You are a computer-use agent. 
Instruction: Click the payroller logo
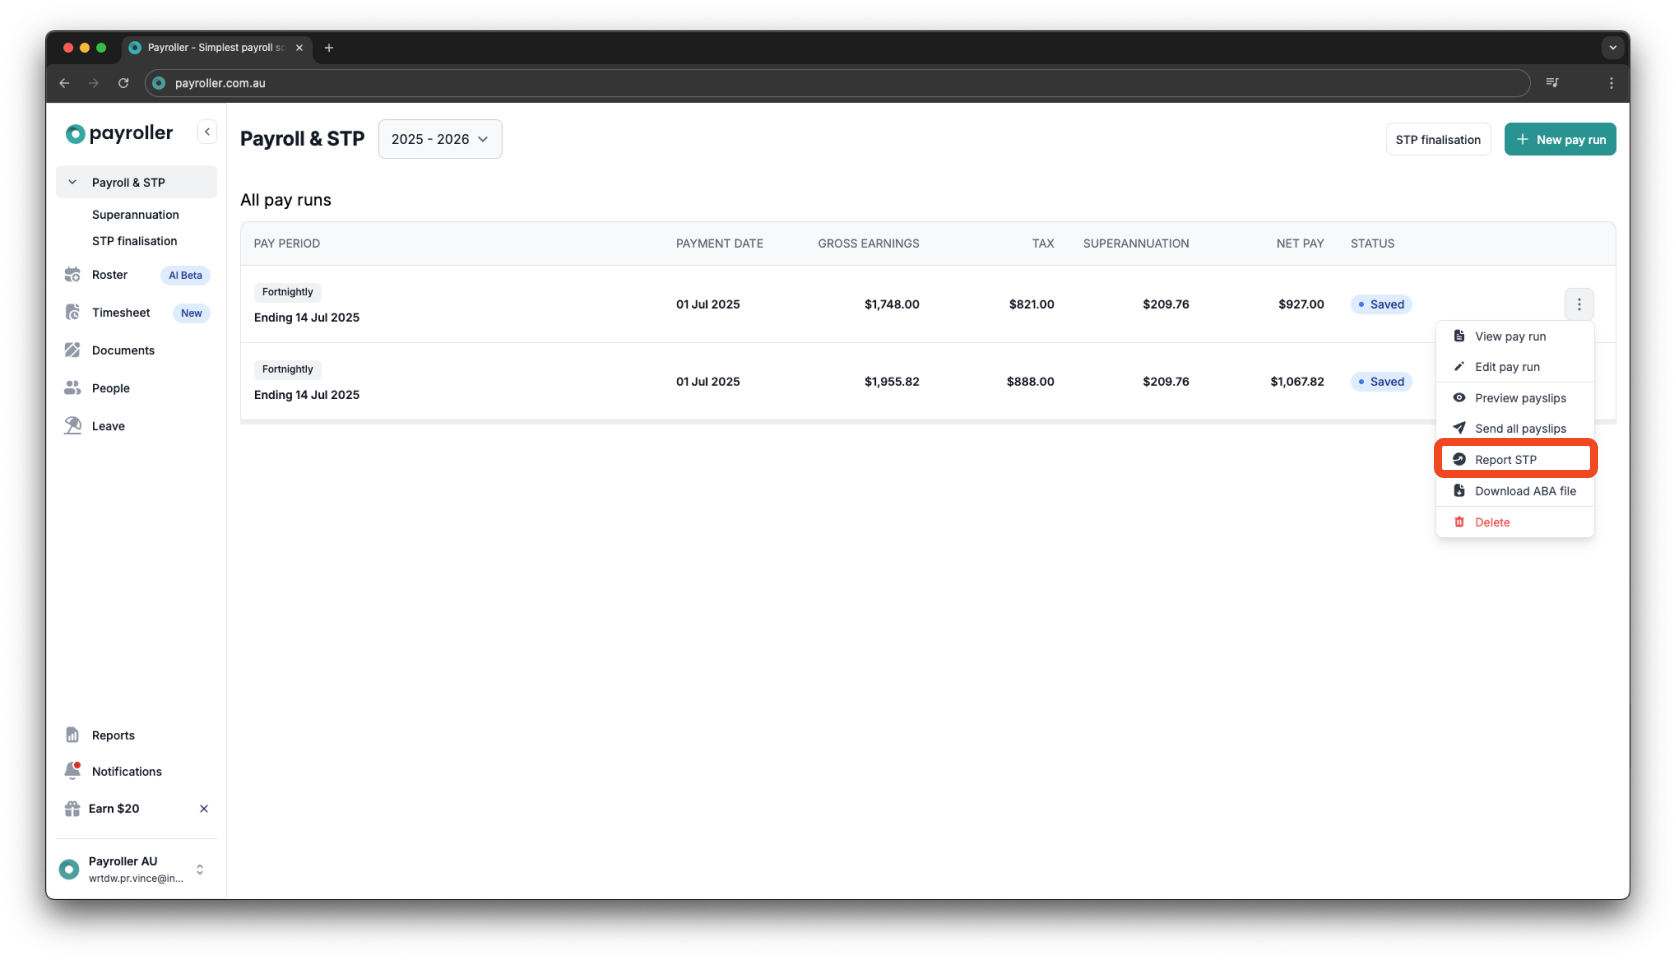point(119,133)
